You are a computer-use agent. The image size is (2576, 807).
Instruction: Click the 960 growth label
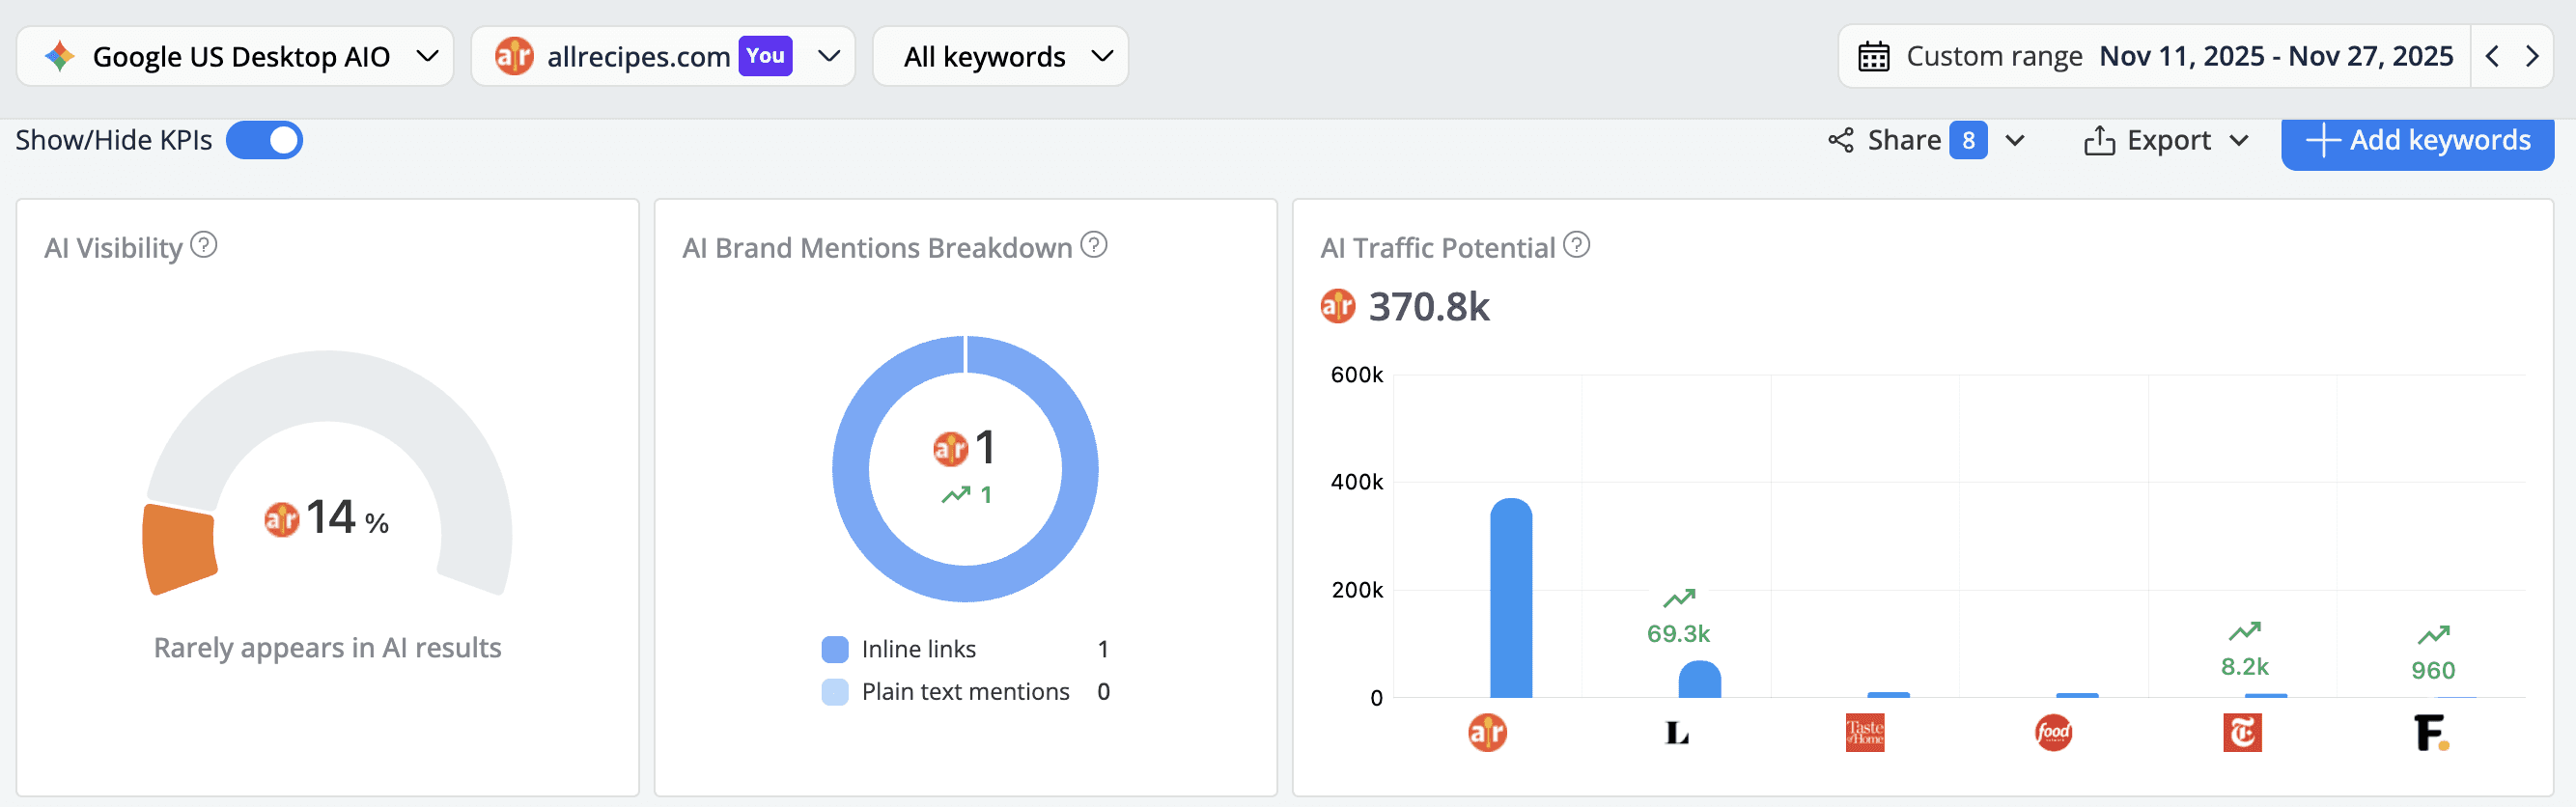click(x=2433, y=671)
